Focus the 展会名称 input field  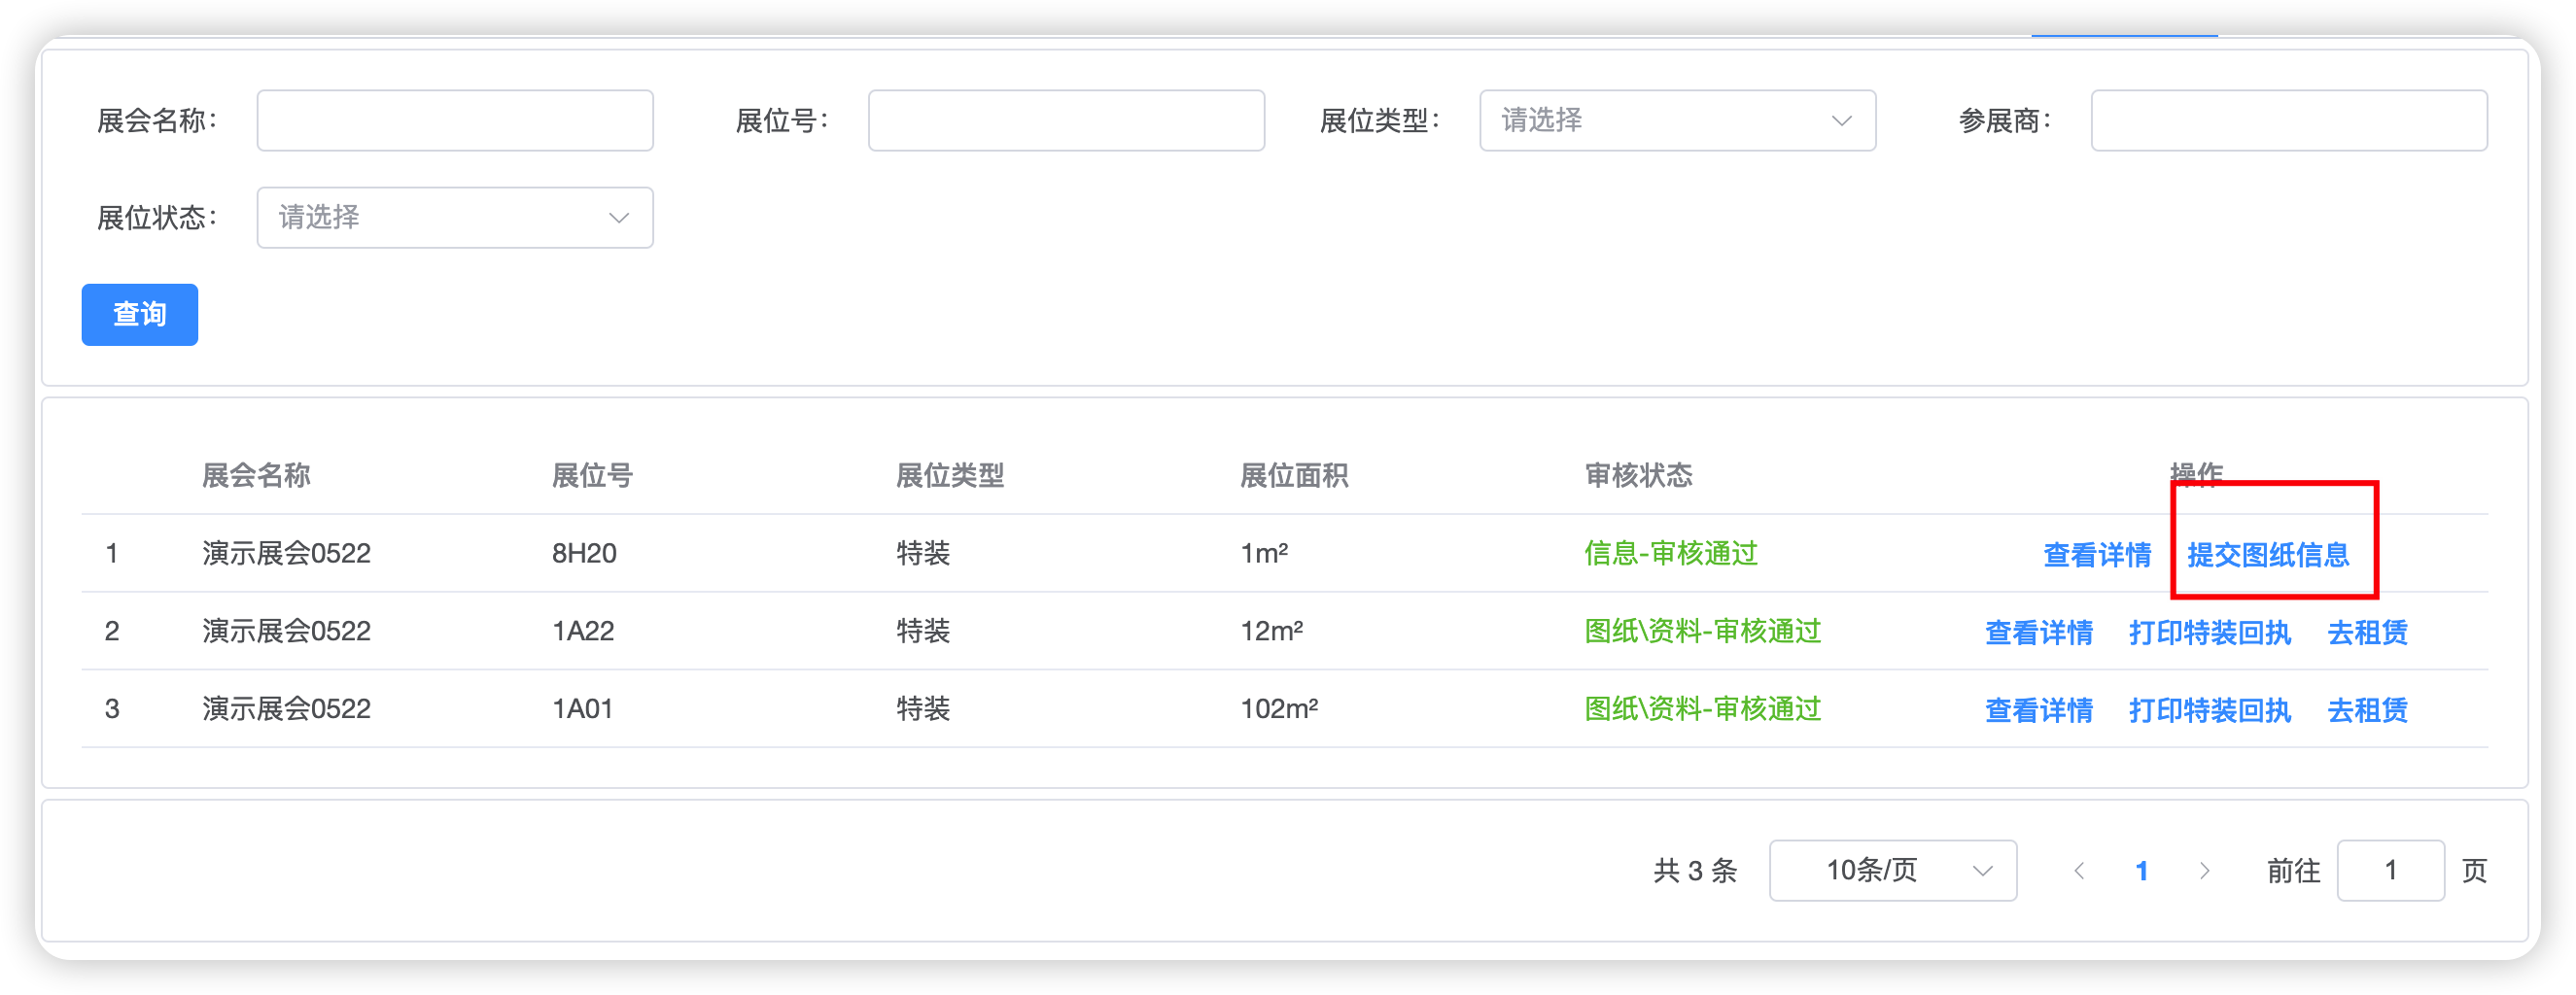[x=455, y=121]
